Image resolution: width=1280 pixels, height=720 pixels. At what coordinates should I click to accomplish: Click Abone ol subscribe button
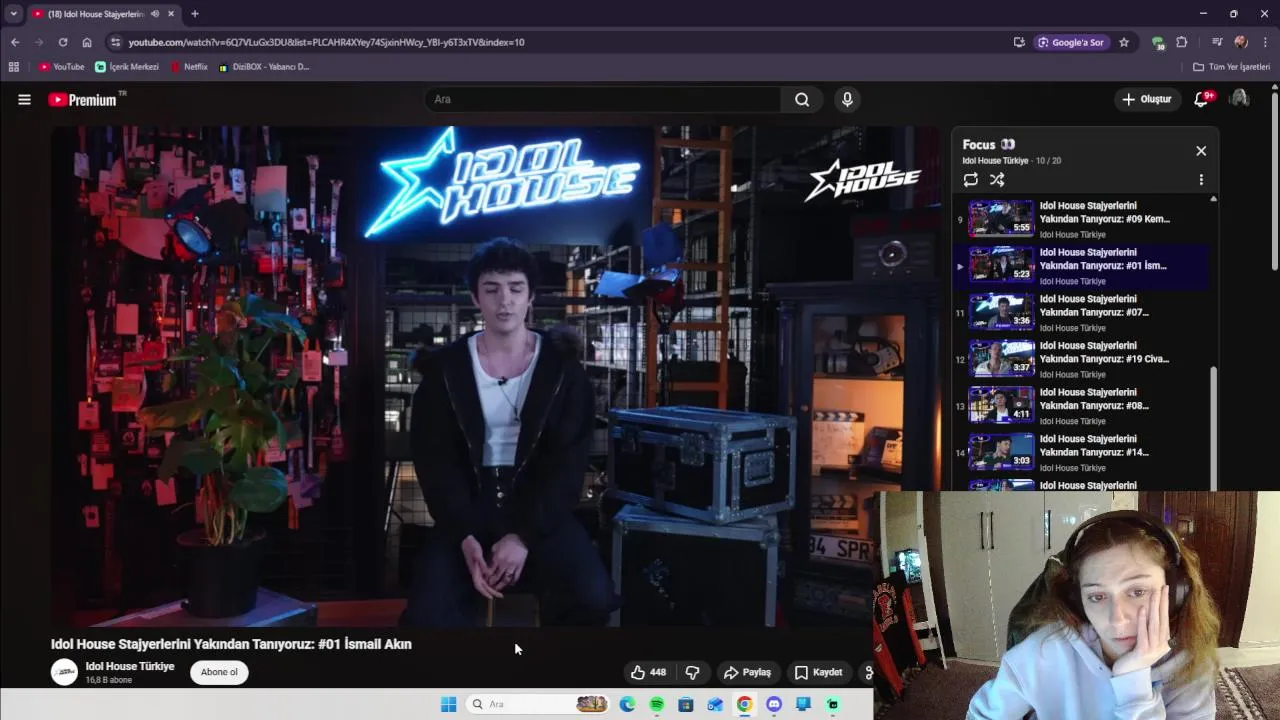[x=219, y=672]
